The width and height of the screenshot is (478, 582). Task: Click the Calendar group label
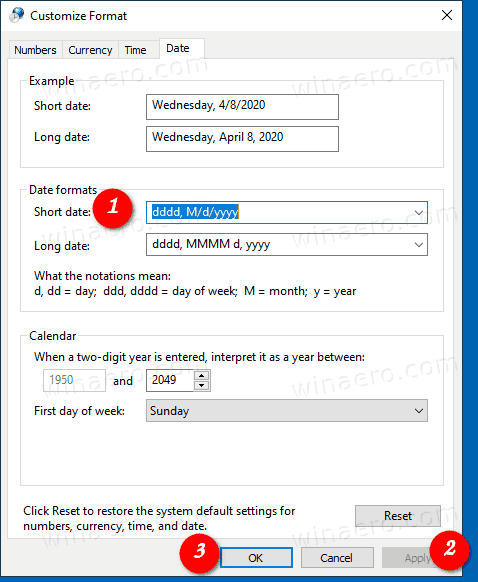(53, 336)
